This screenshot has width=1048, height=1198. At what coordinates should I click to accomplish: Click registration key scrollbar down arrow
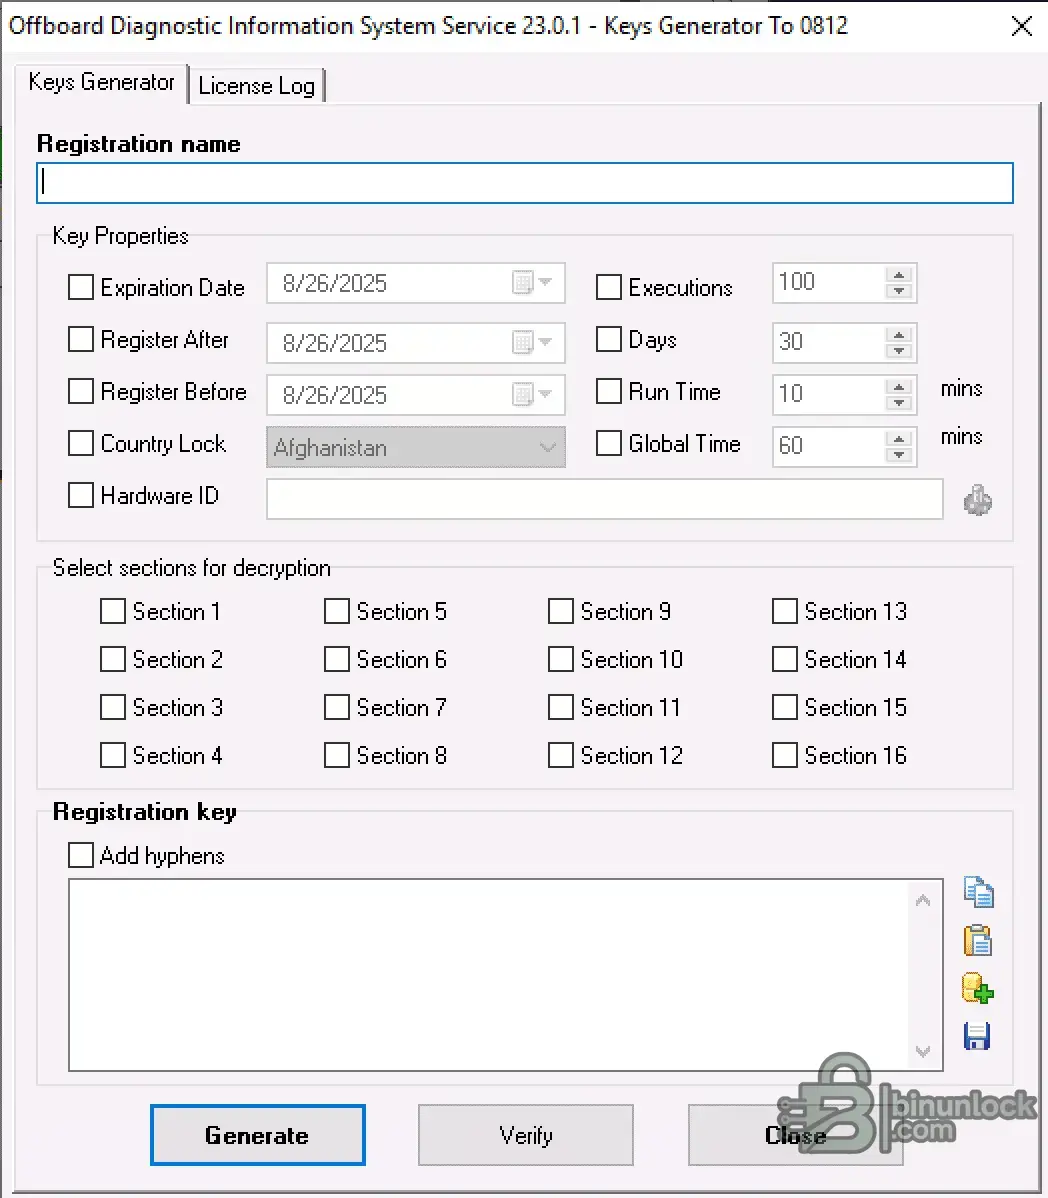(x=923, y=1051)
